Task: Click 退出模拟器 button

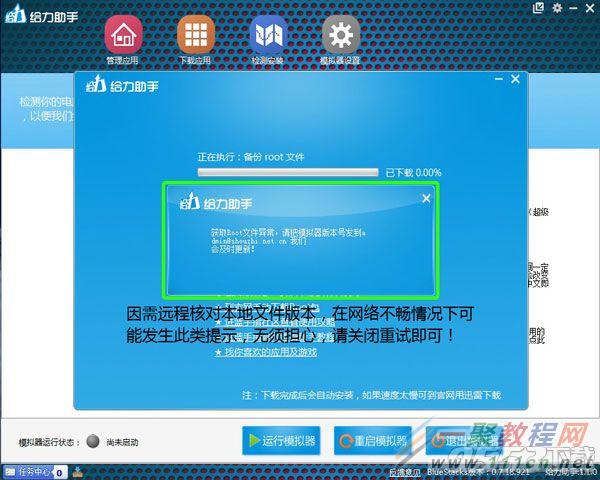Action: pos(464,441)
